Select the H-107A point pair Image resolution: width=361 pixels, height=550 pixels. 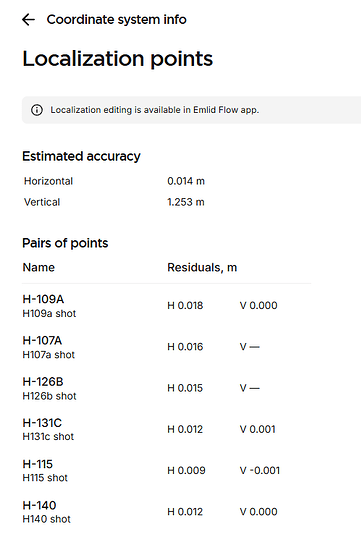[166, 347]
